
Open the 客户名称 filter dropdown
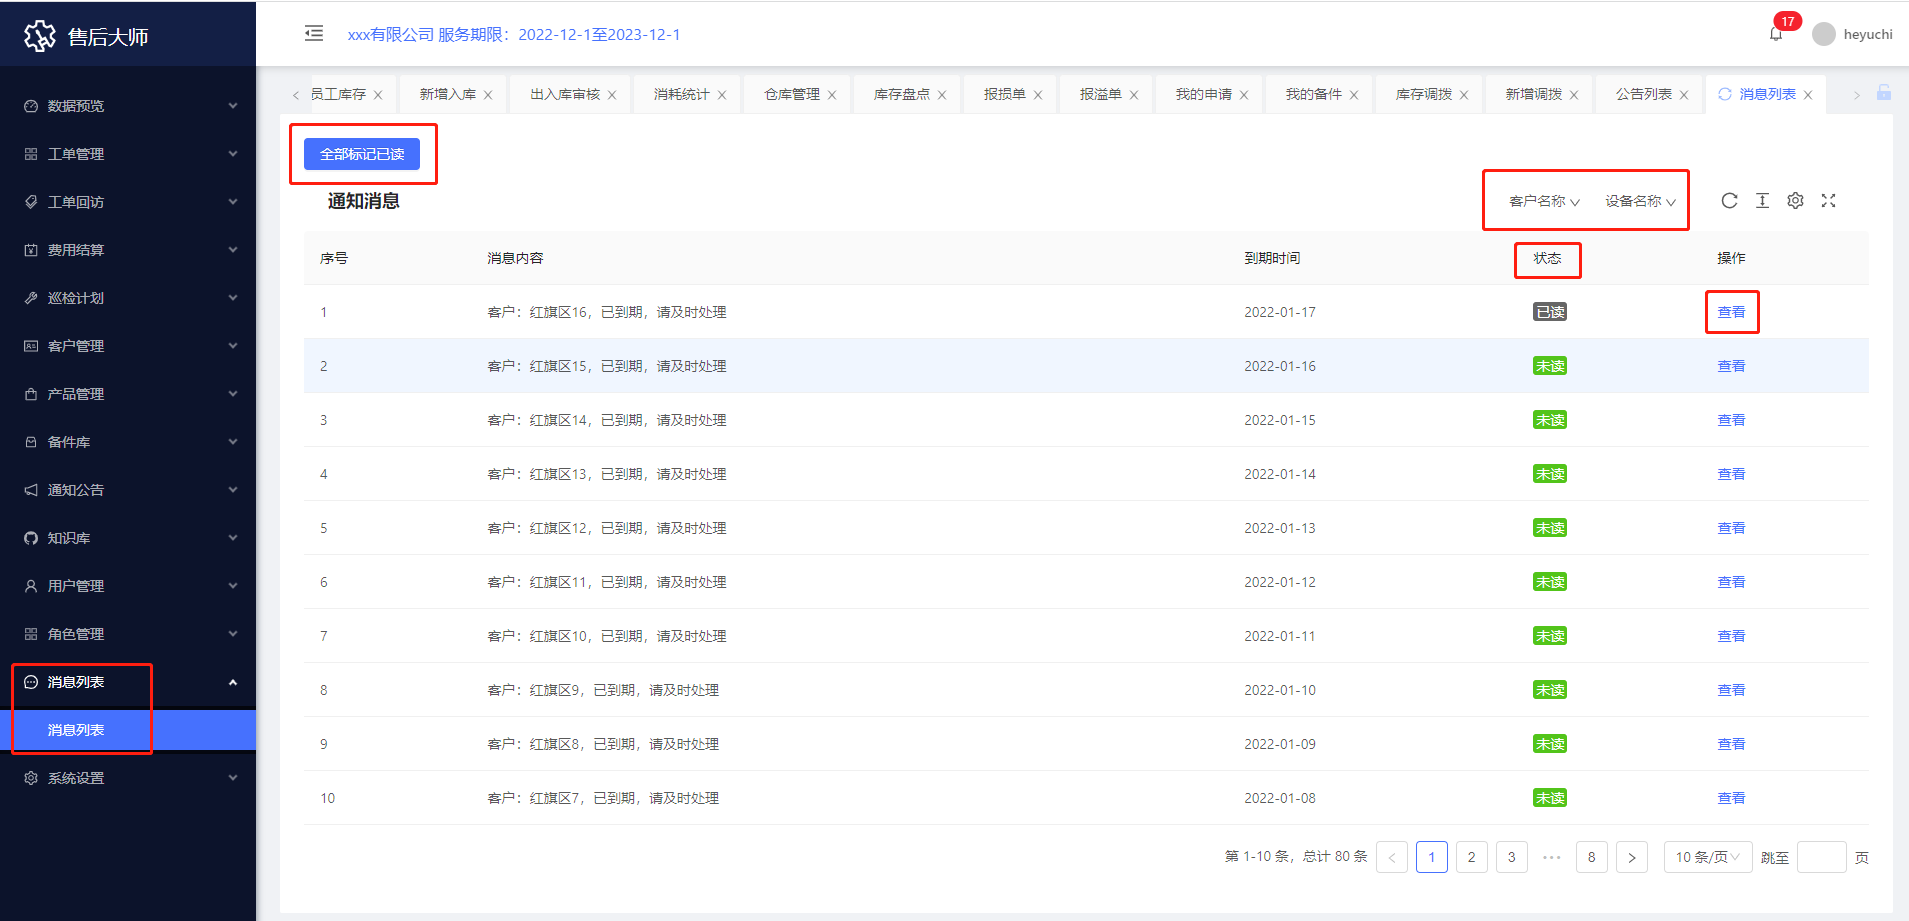point(1544,201)
